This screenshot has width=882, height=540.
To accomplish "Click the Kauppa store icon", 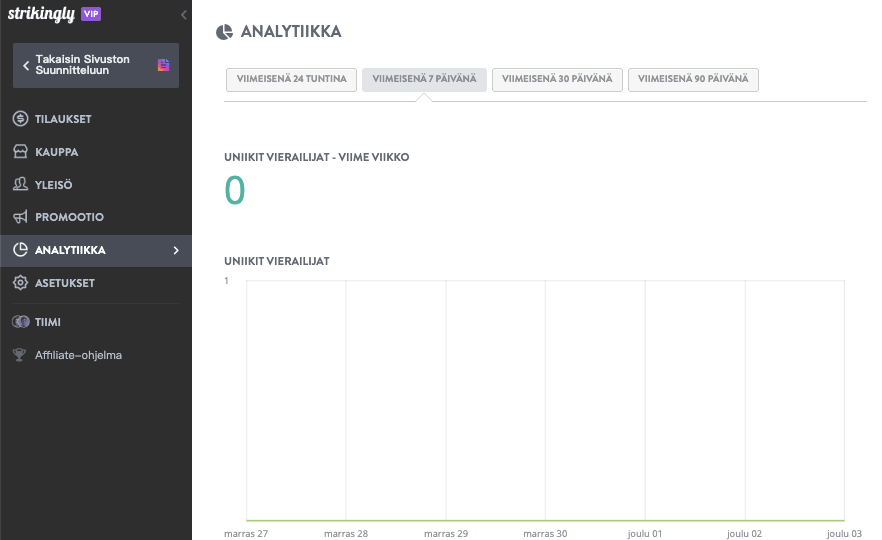I will pyautogui.click(x=20, y=151).
